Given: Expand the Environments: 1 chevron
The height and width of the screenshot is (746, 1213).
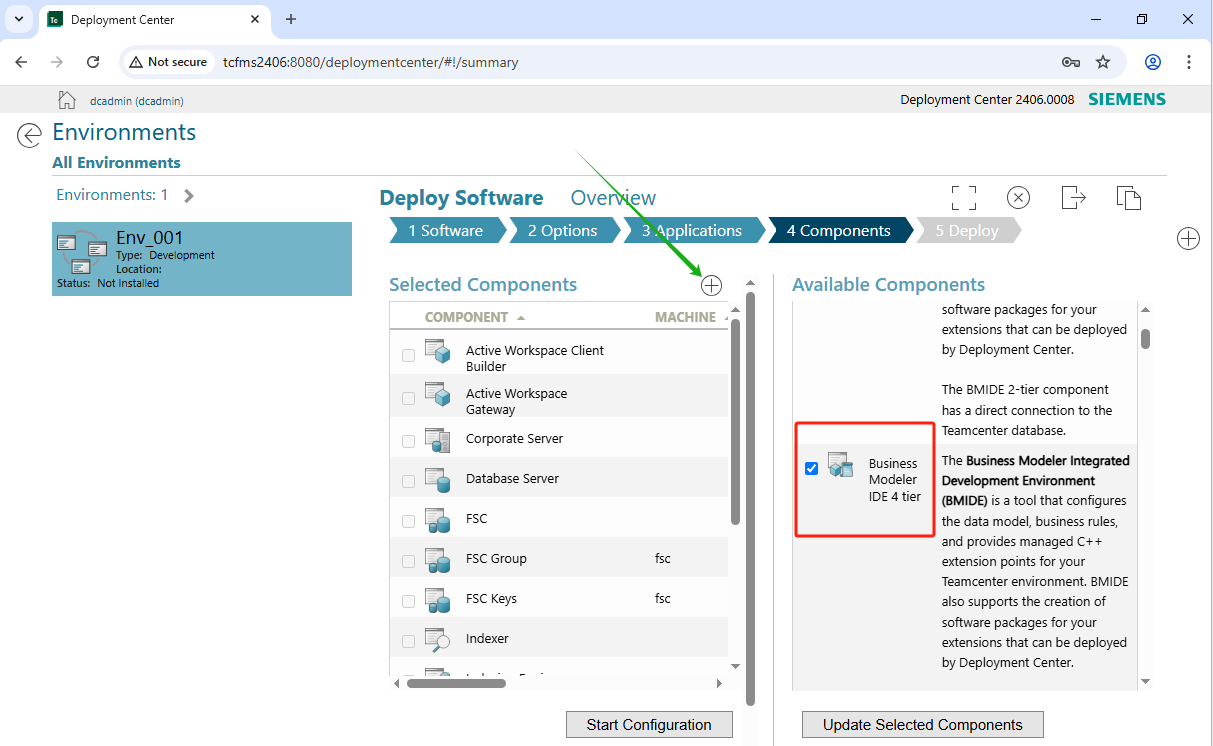Looking at the screenshot, I should pos(189,196).
